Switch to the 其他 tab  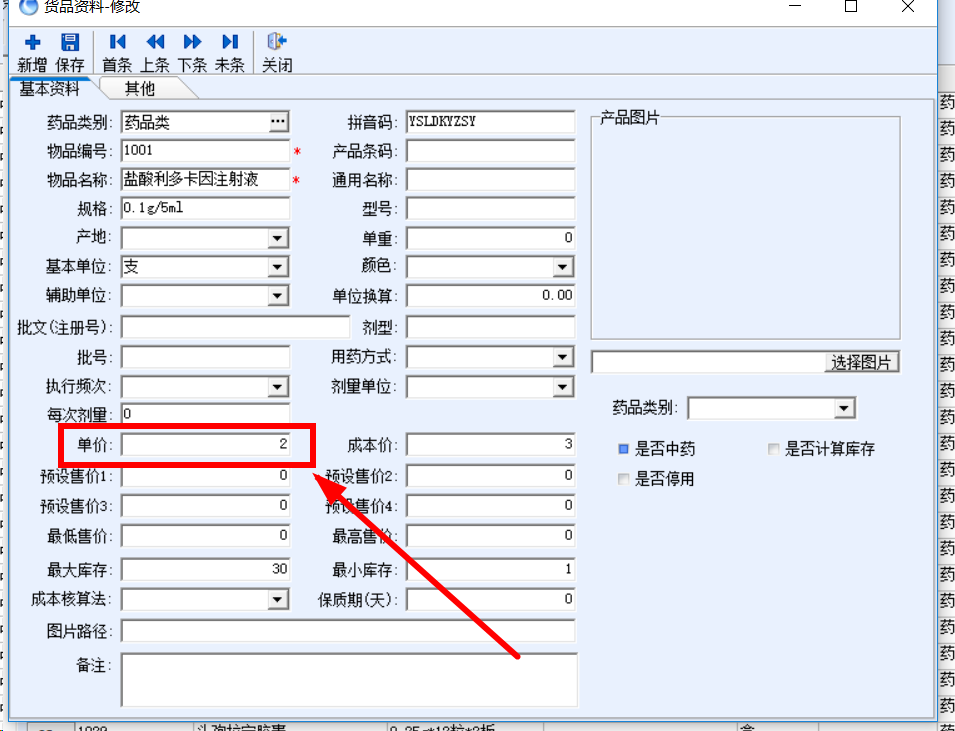[x=140, y=89]
